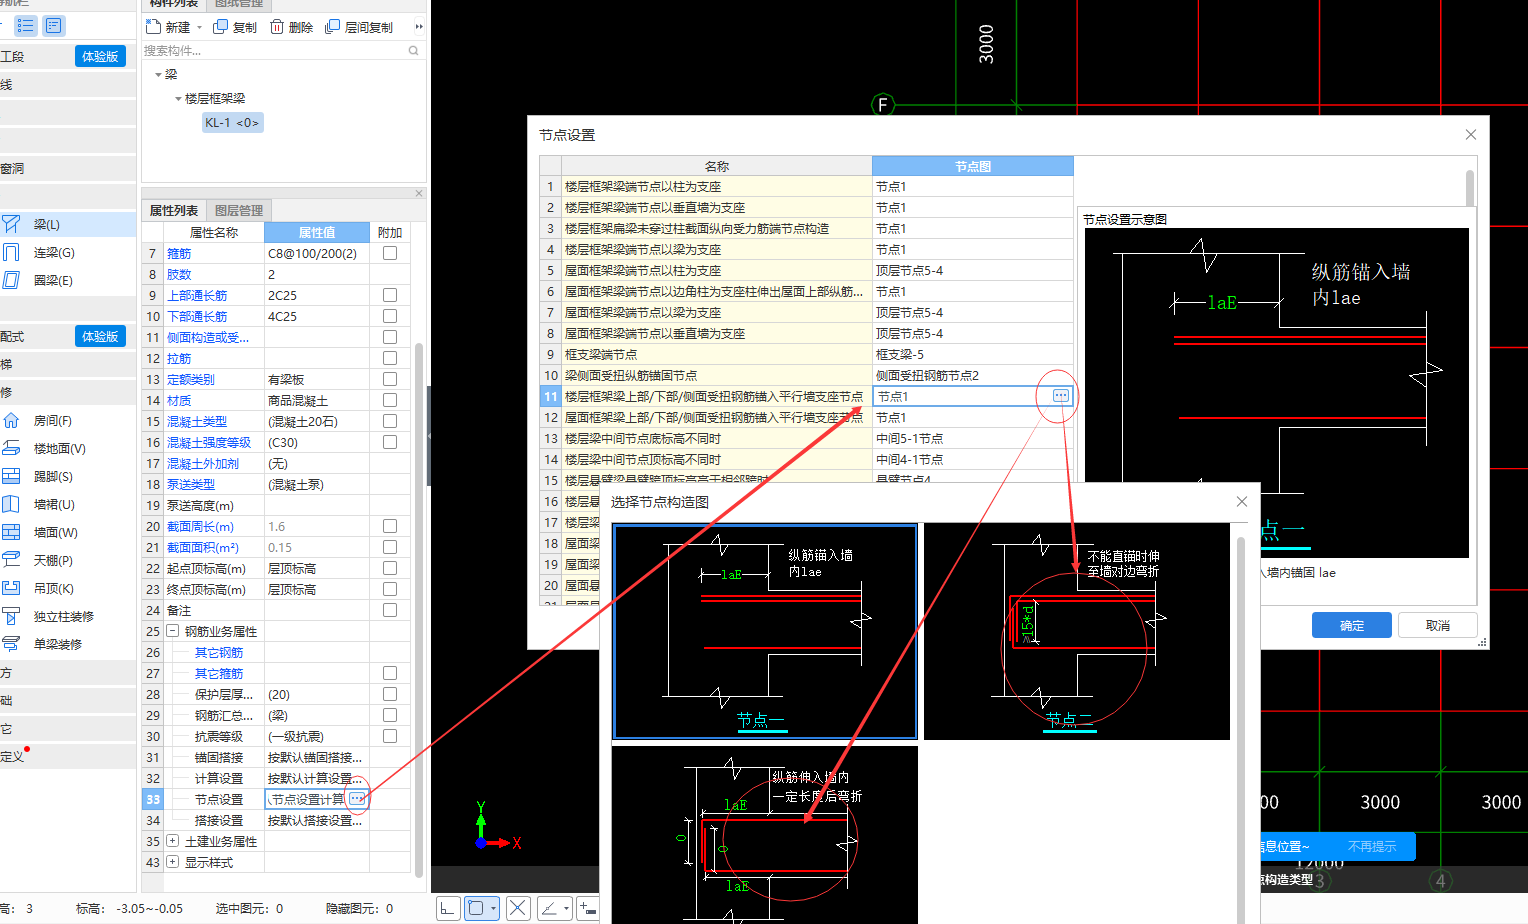
Task: Click 属性值 column header in property list
Action: click(x=317, y=232)
